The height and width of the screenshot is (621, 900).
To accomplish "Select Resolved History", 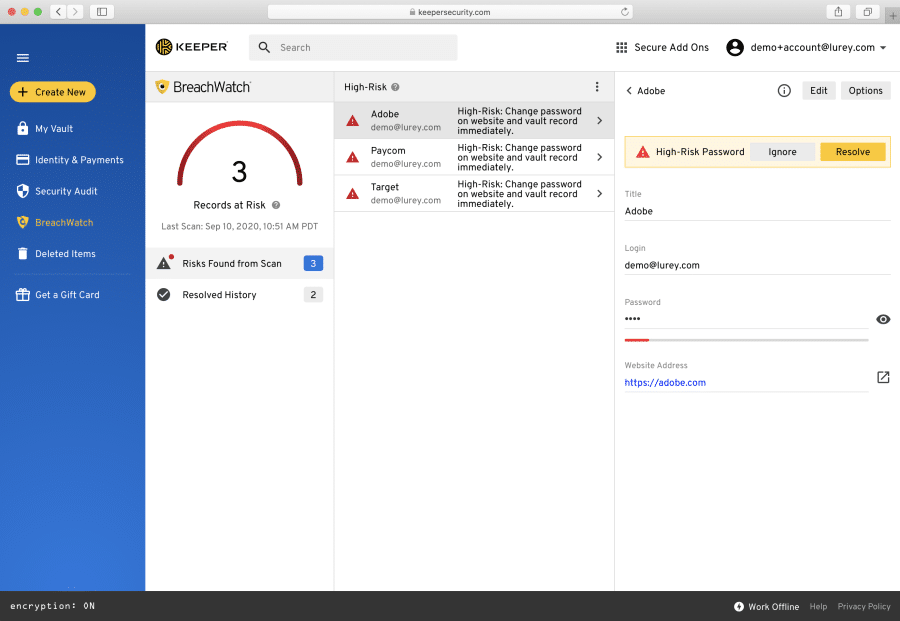I will click(239, 295).
